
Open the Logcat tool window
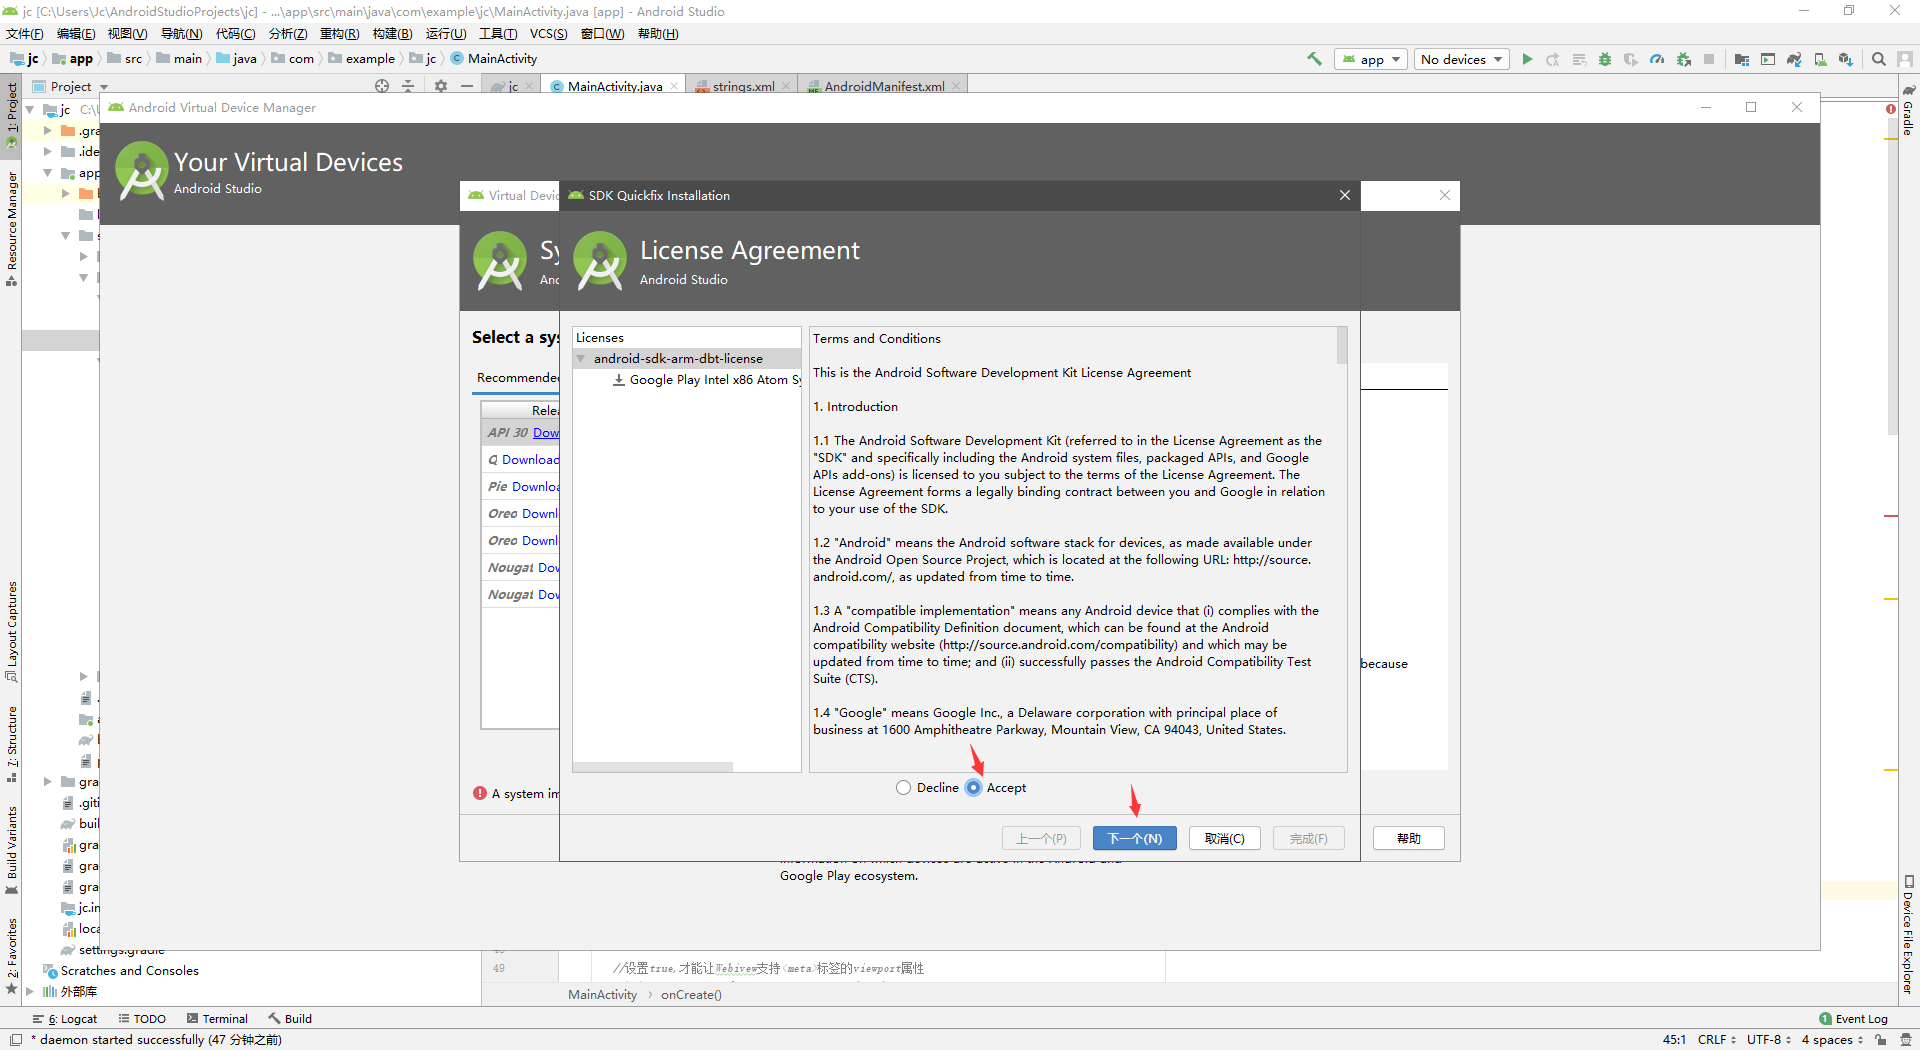[65, 1018]
